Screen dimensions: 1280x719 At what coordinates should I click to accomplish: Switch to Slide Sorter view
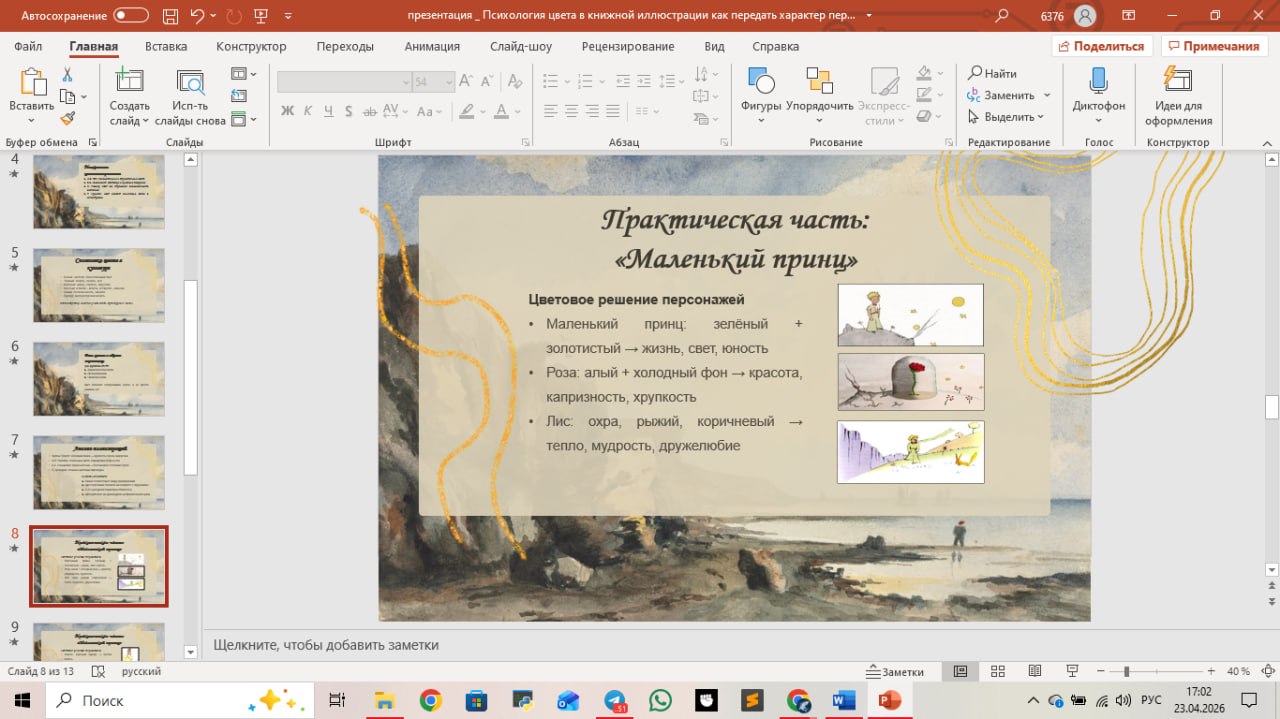tap(997, 671)
